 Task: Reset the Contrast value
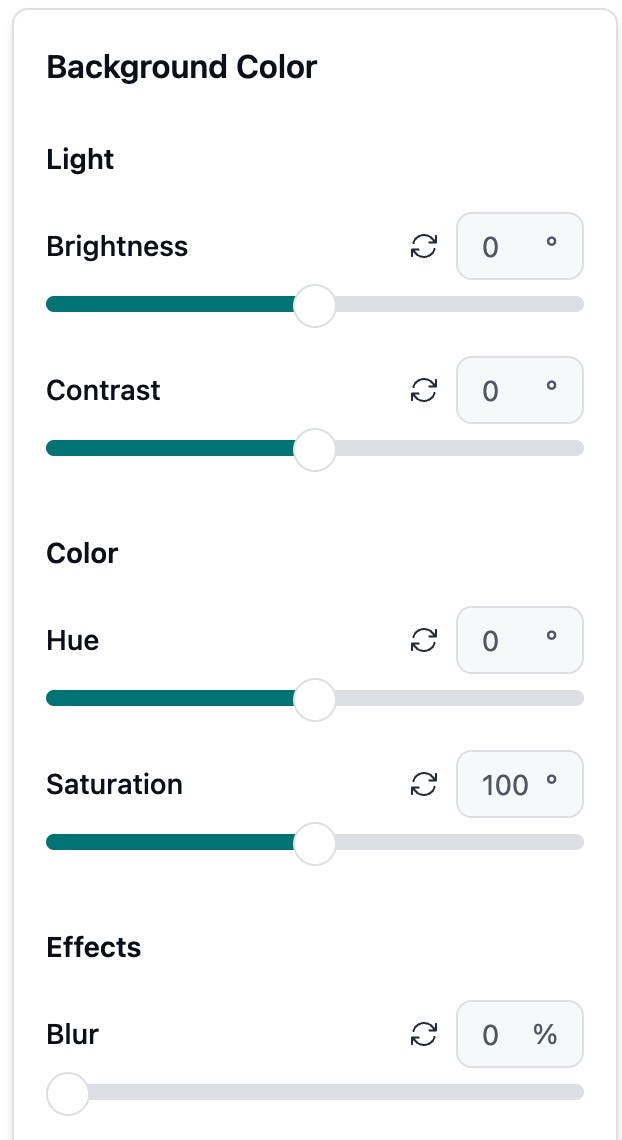pos(424,391)
